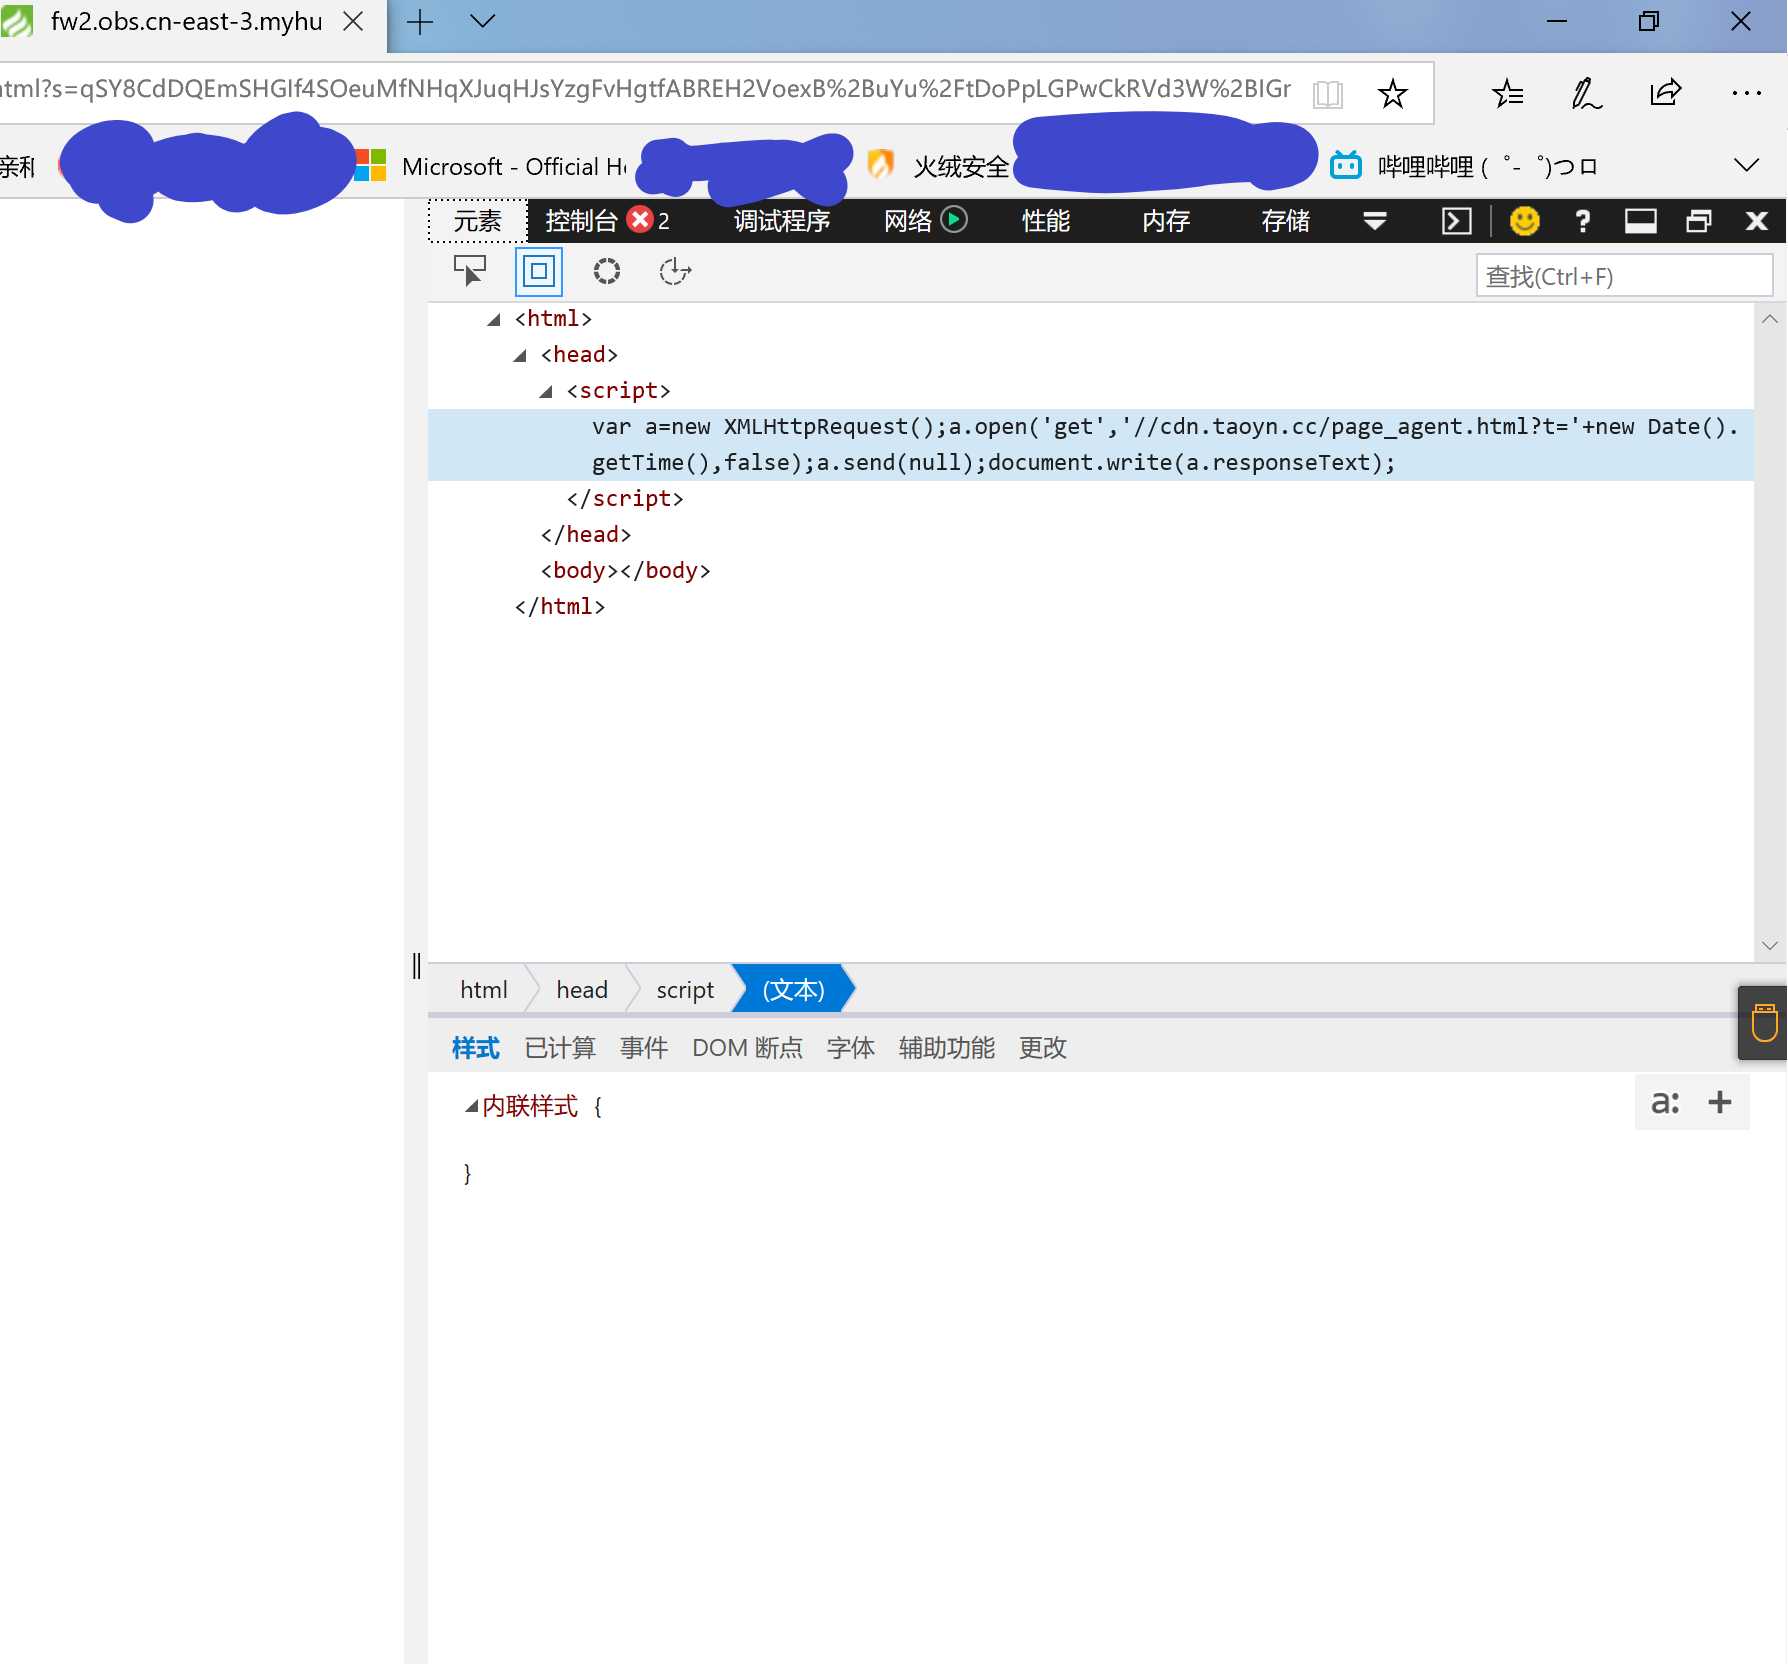The width and height of the screenshot is (1788, 1664).
Task: Send feedback via smiley face icon
Action: (x=1524, y=221)
